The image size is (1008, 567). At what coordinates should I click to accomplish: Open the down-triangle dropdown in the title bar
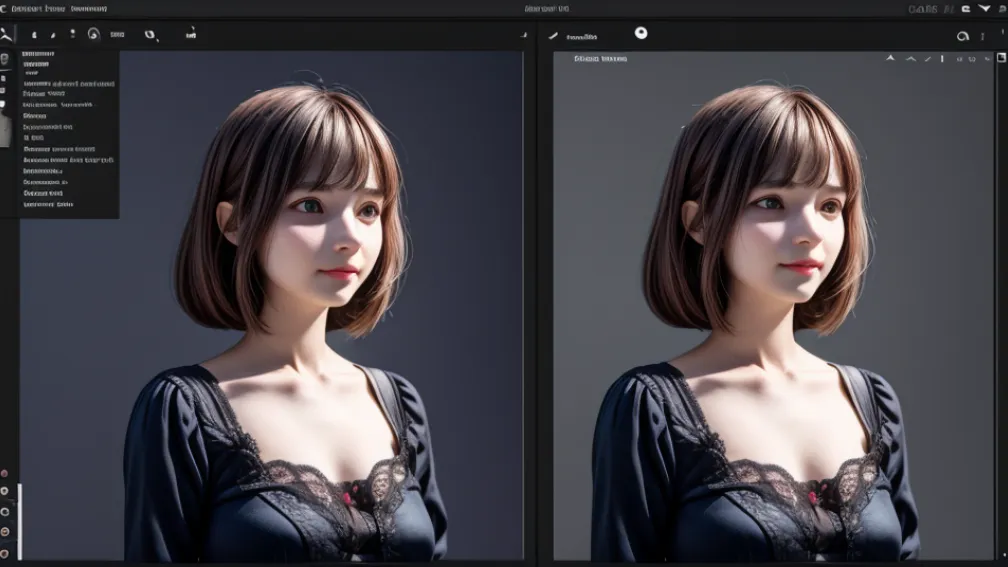tap(984, 8)
